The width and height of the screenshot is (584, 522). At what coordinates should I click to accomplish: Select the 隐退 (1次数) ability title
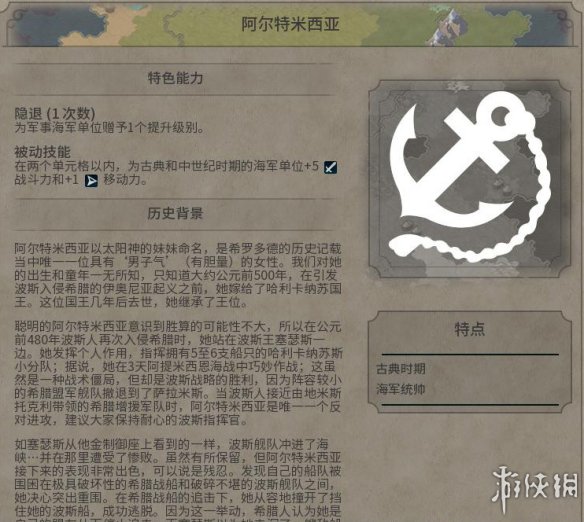tap(55, 114)
